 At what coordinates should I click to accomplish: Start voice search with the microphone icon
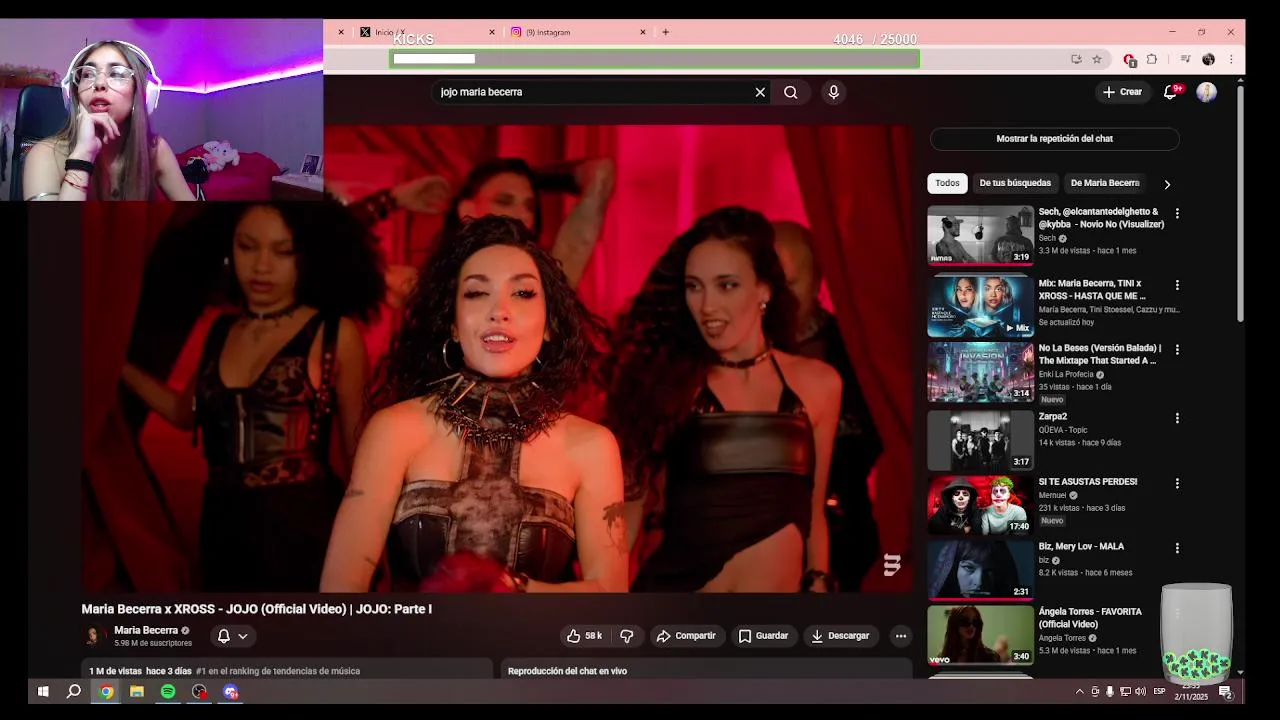833,92
